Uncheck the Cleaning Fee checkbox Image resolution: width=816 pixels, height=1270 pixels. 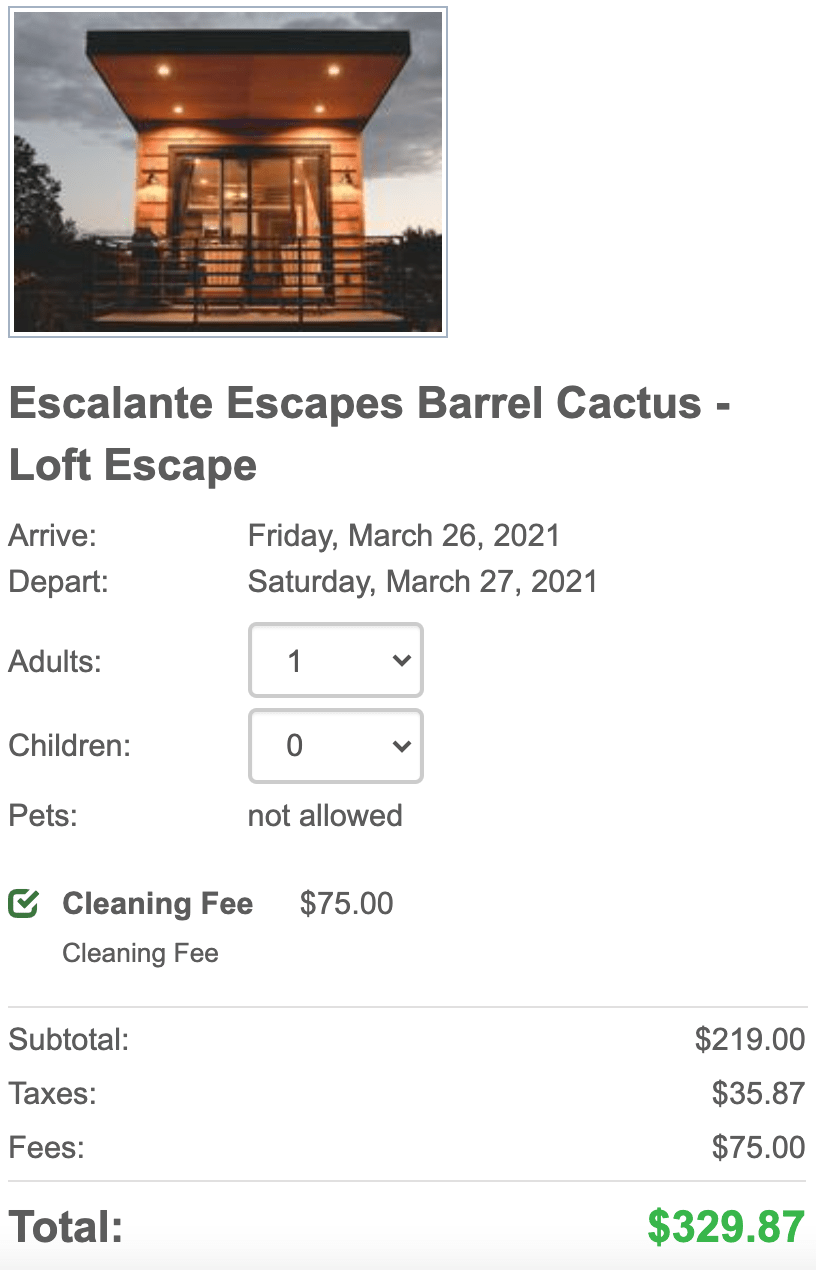tap(23, 904)
